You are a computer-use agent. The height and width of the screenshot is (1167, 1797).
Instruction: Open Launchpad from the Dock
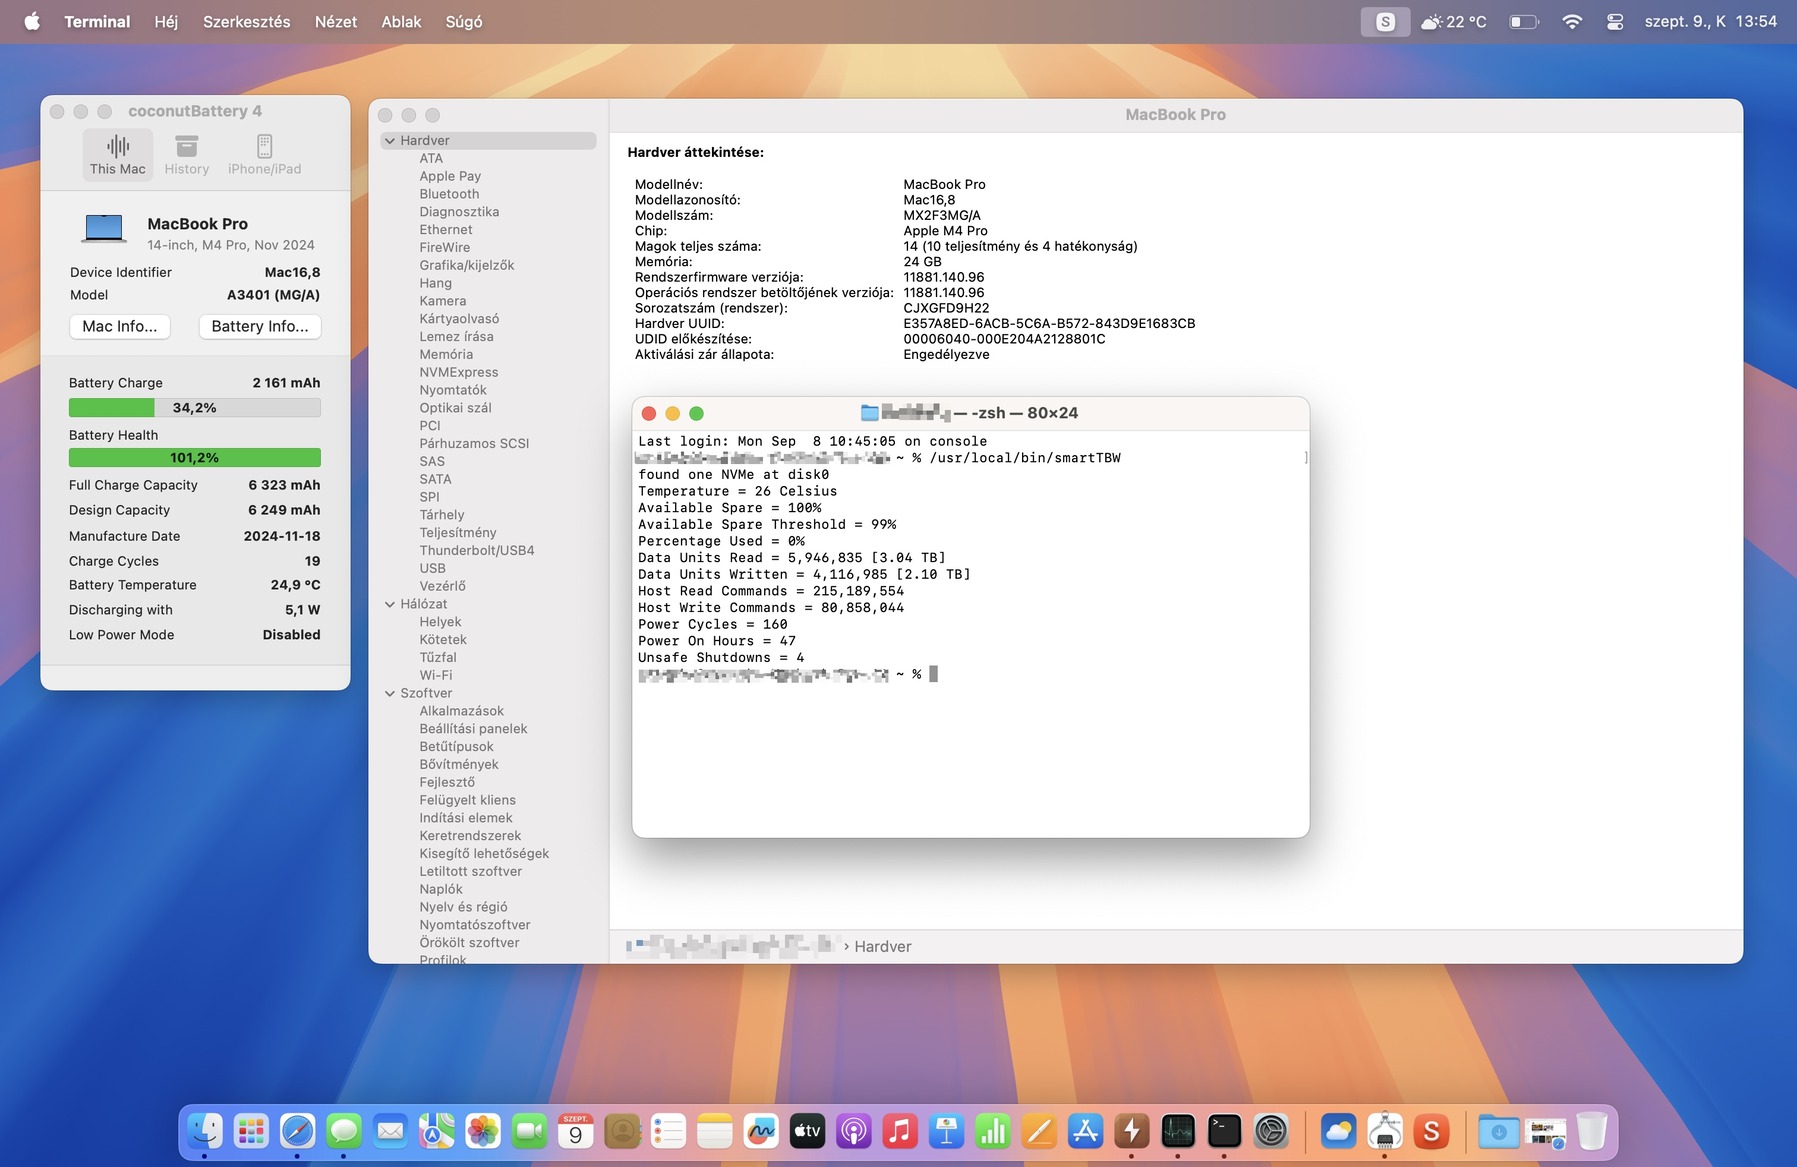click(x=251, y=1131)
